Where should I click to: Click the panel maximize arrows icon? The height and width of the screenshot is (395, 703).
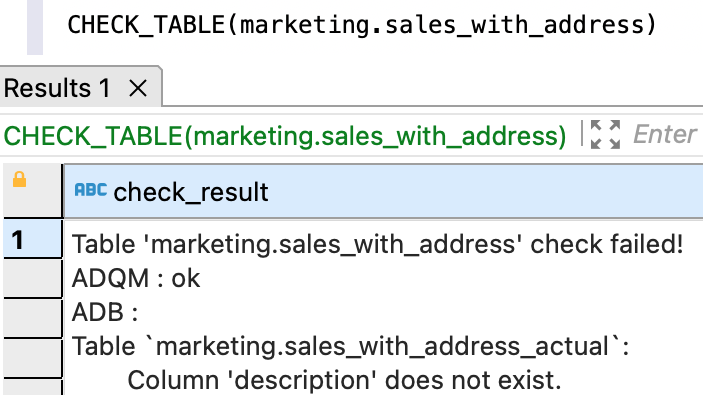point(605,135)
